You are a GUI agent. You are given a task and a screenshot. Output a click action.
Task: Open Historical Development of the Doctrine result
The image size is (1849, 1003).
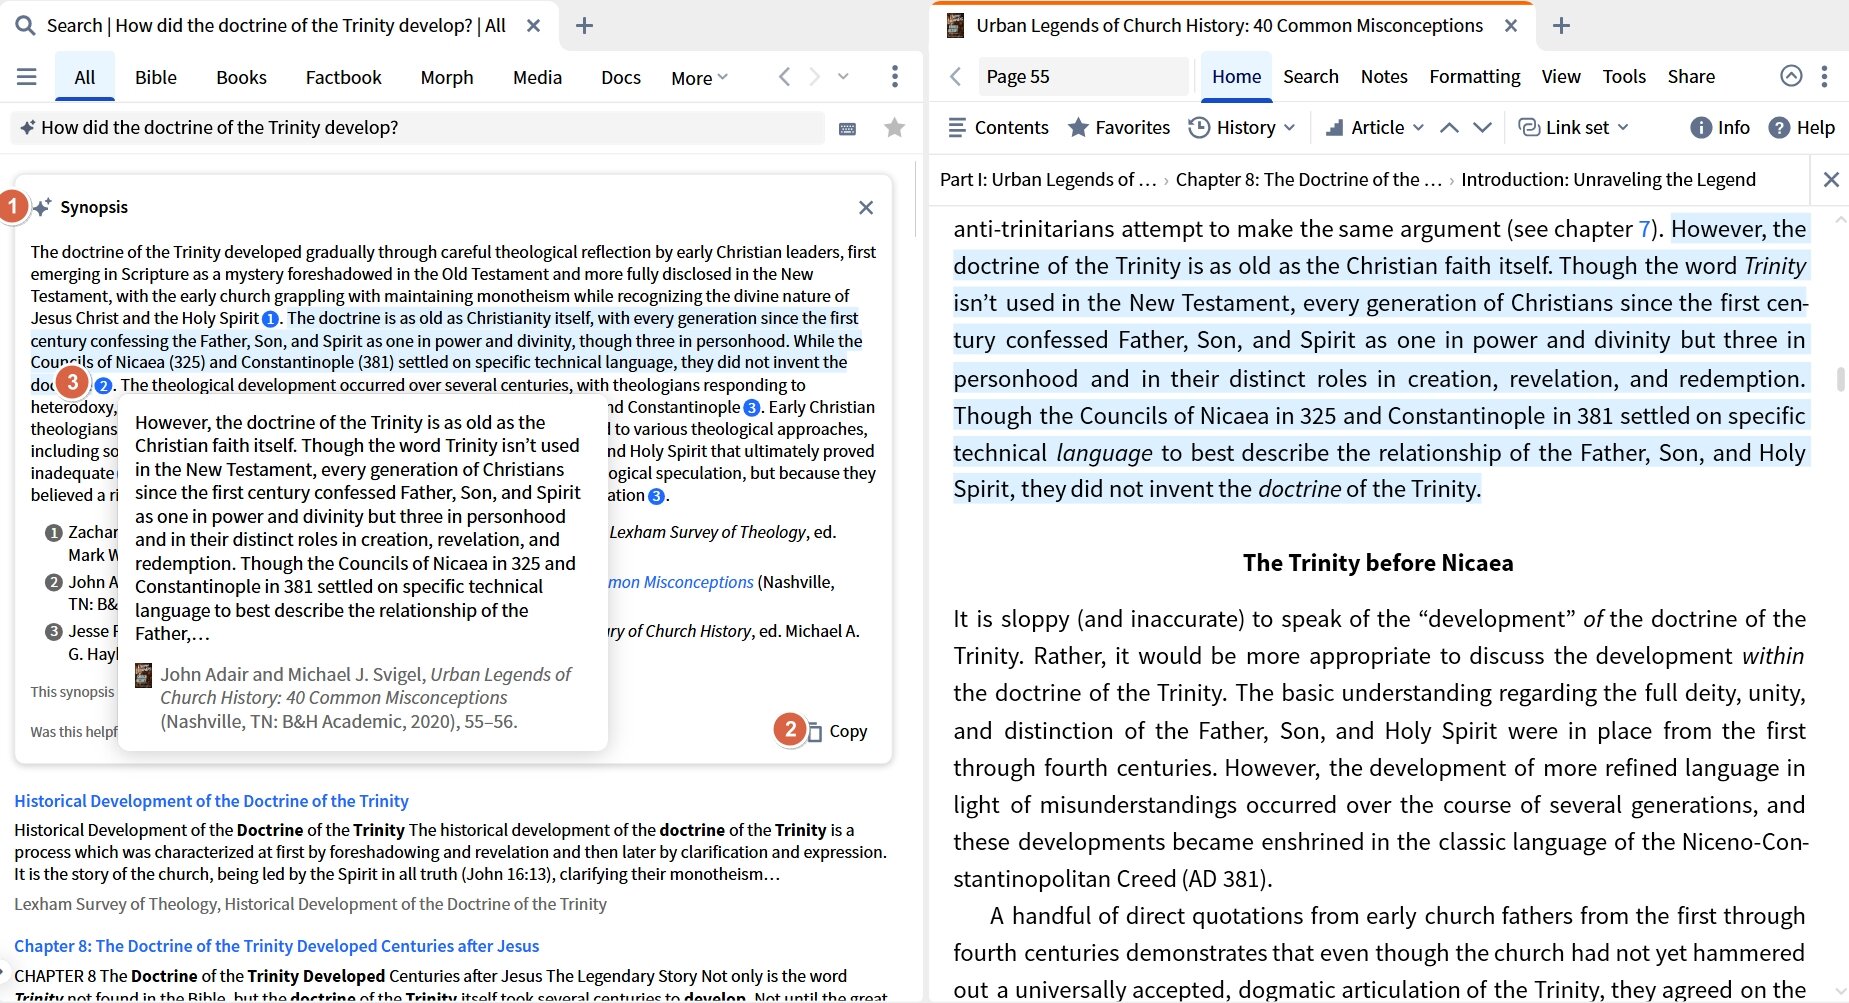(x=211, y=801)
